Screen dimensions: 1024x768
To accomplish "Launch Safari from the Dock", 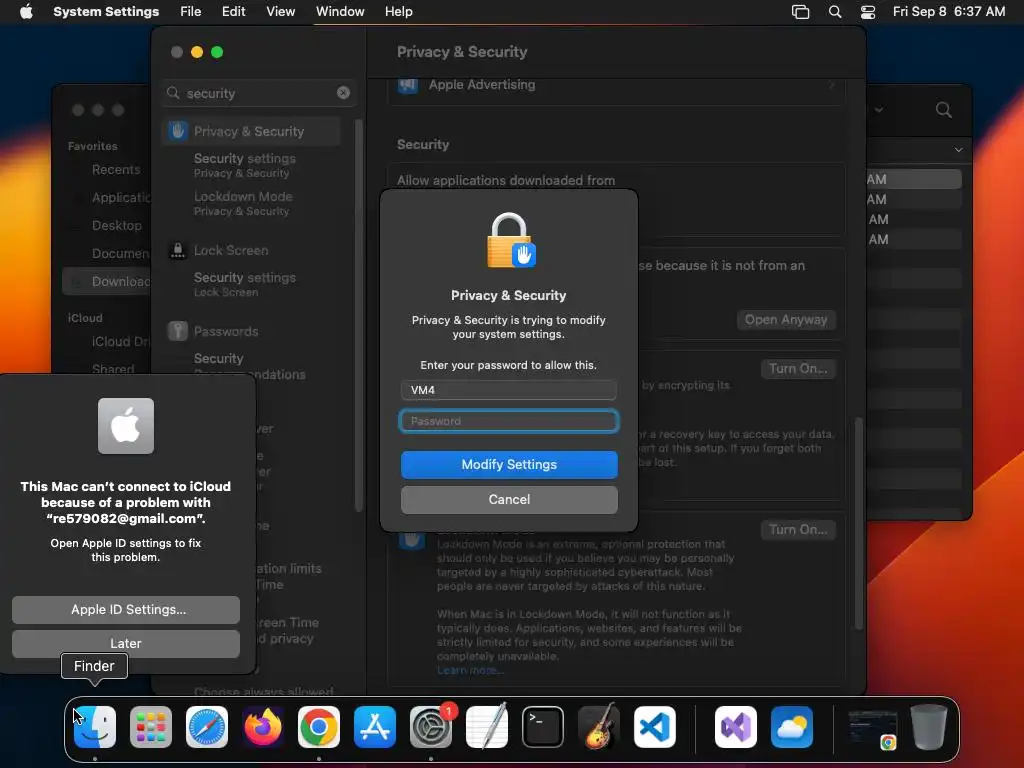I will pyautogui.click(x=207, y=727).
